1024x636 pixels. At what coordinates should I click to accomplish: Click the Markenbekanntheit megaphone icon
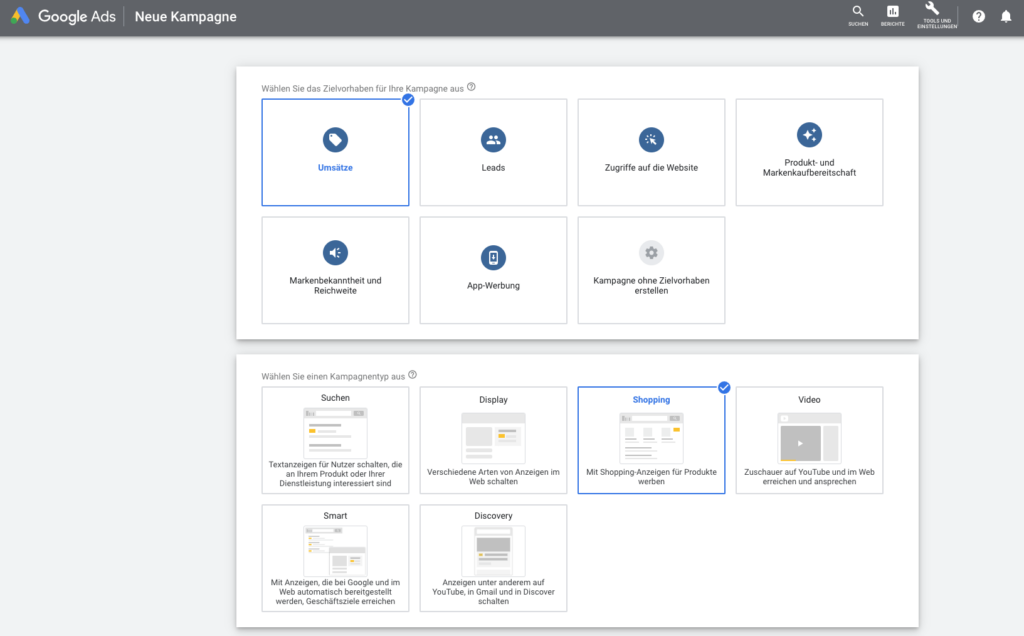point(335,253)
